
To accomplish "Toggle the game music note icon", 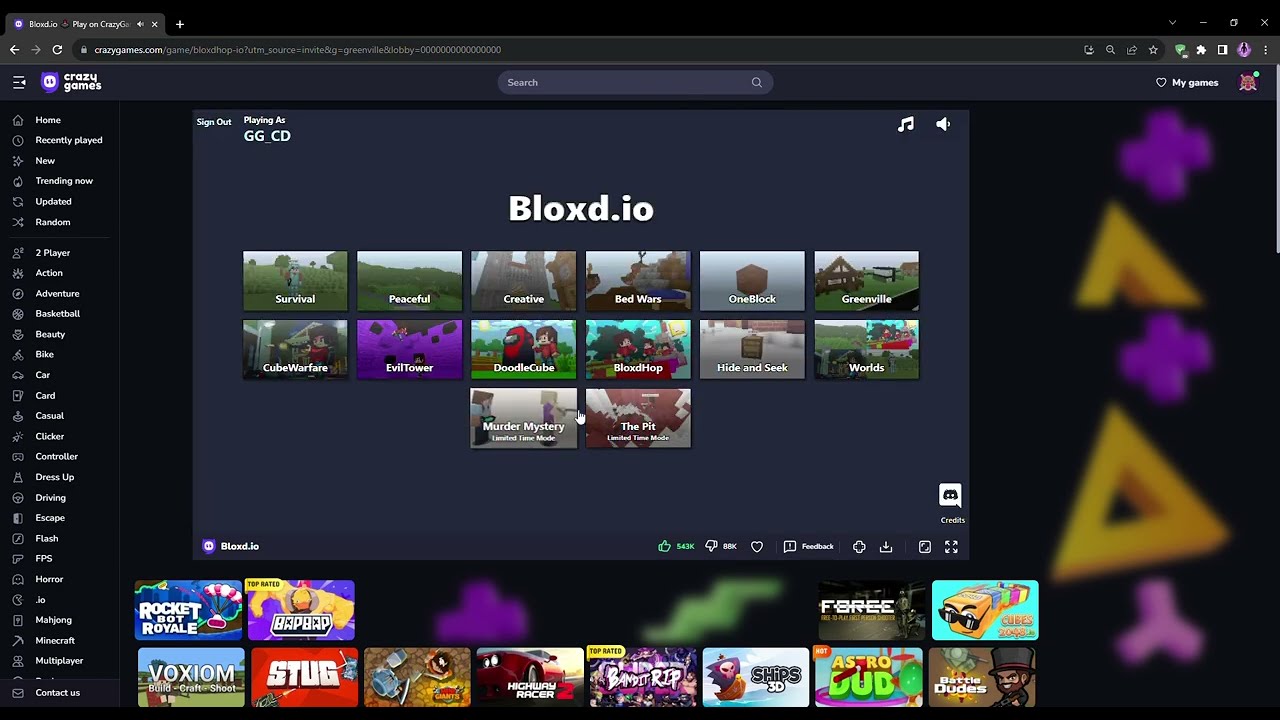I will point(905,124).
